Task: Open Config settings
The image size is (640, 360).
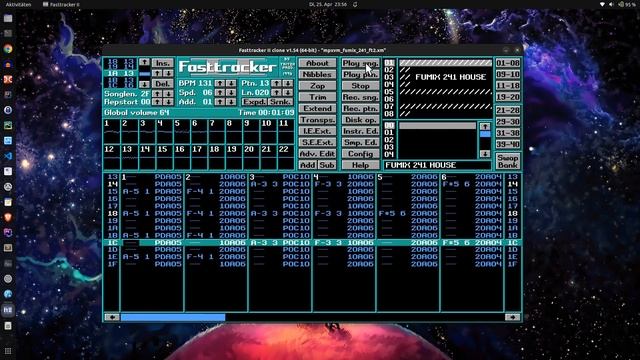Action: [x=360, y=154]
